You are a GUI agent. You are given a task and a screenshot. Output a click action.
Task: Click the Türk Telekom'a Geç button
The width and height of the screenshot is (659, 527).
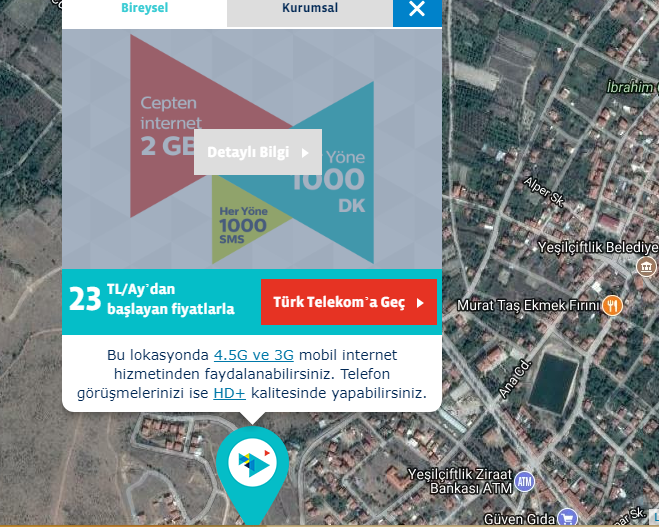(349, 302)
